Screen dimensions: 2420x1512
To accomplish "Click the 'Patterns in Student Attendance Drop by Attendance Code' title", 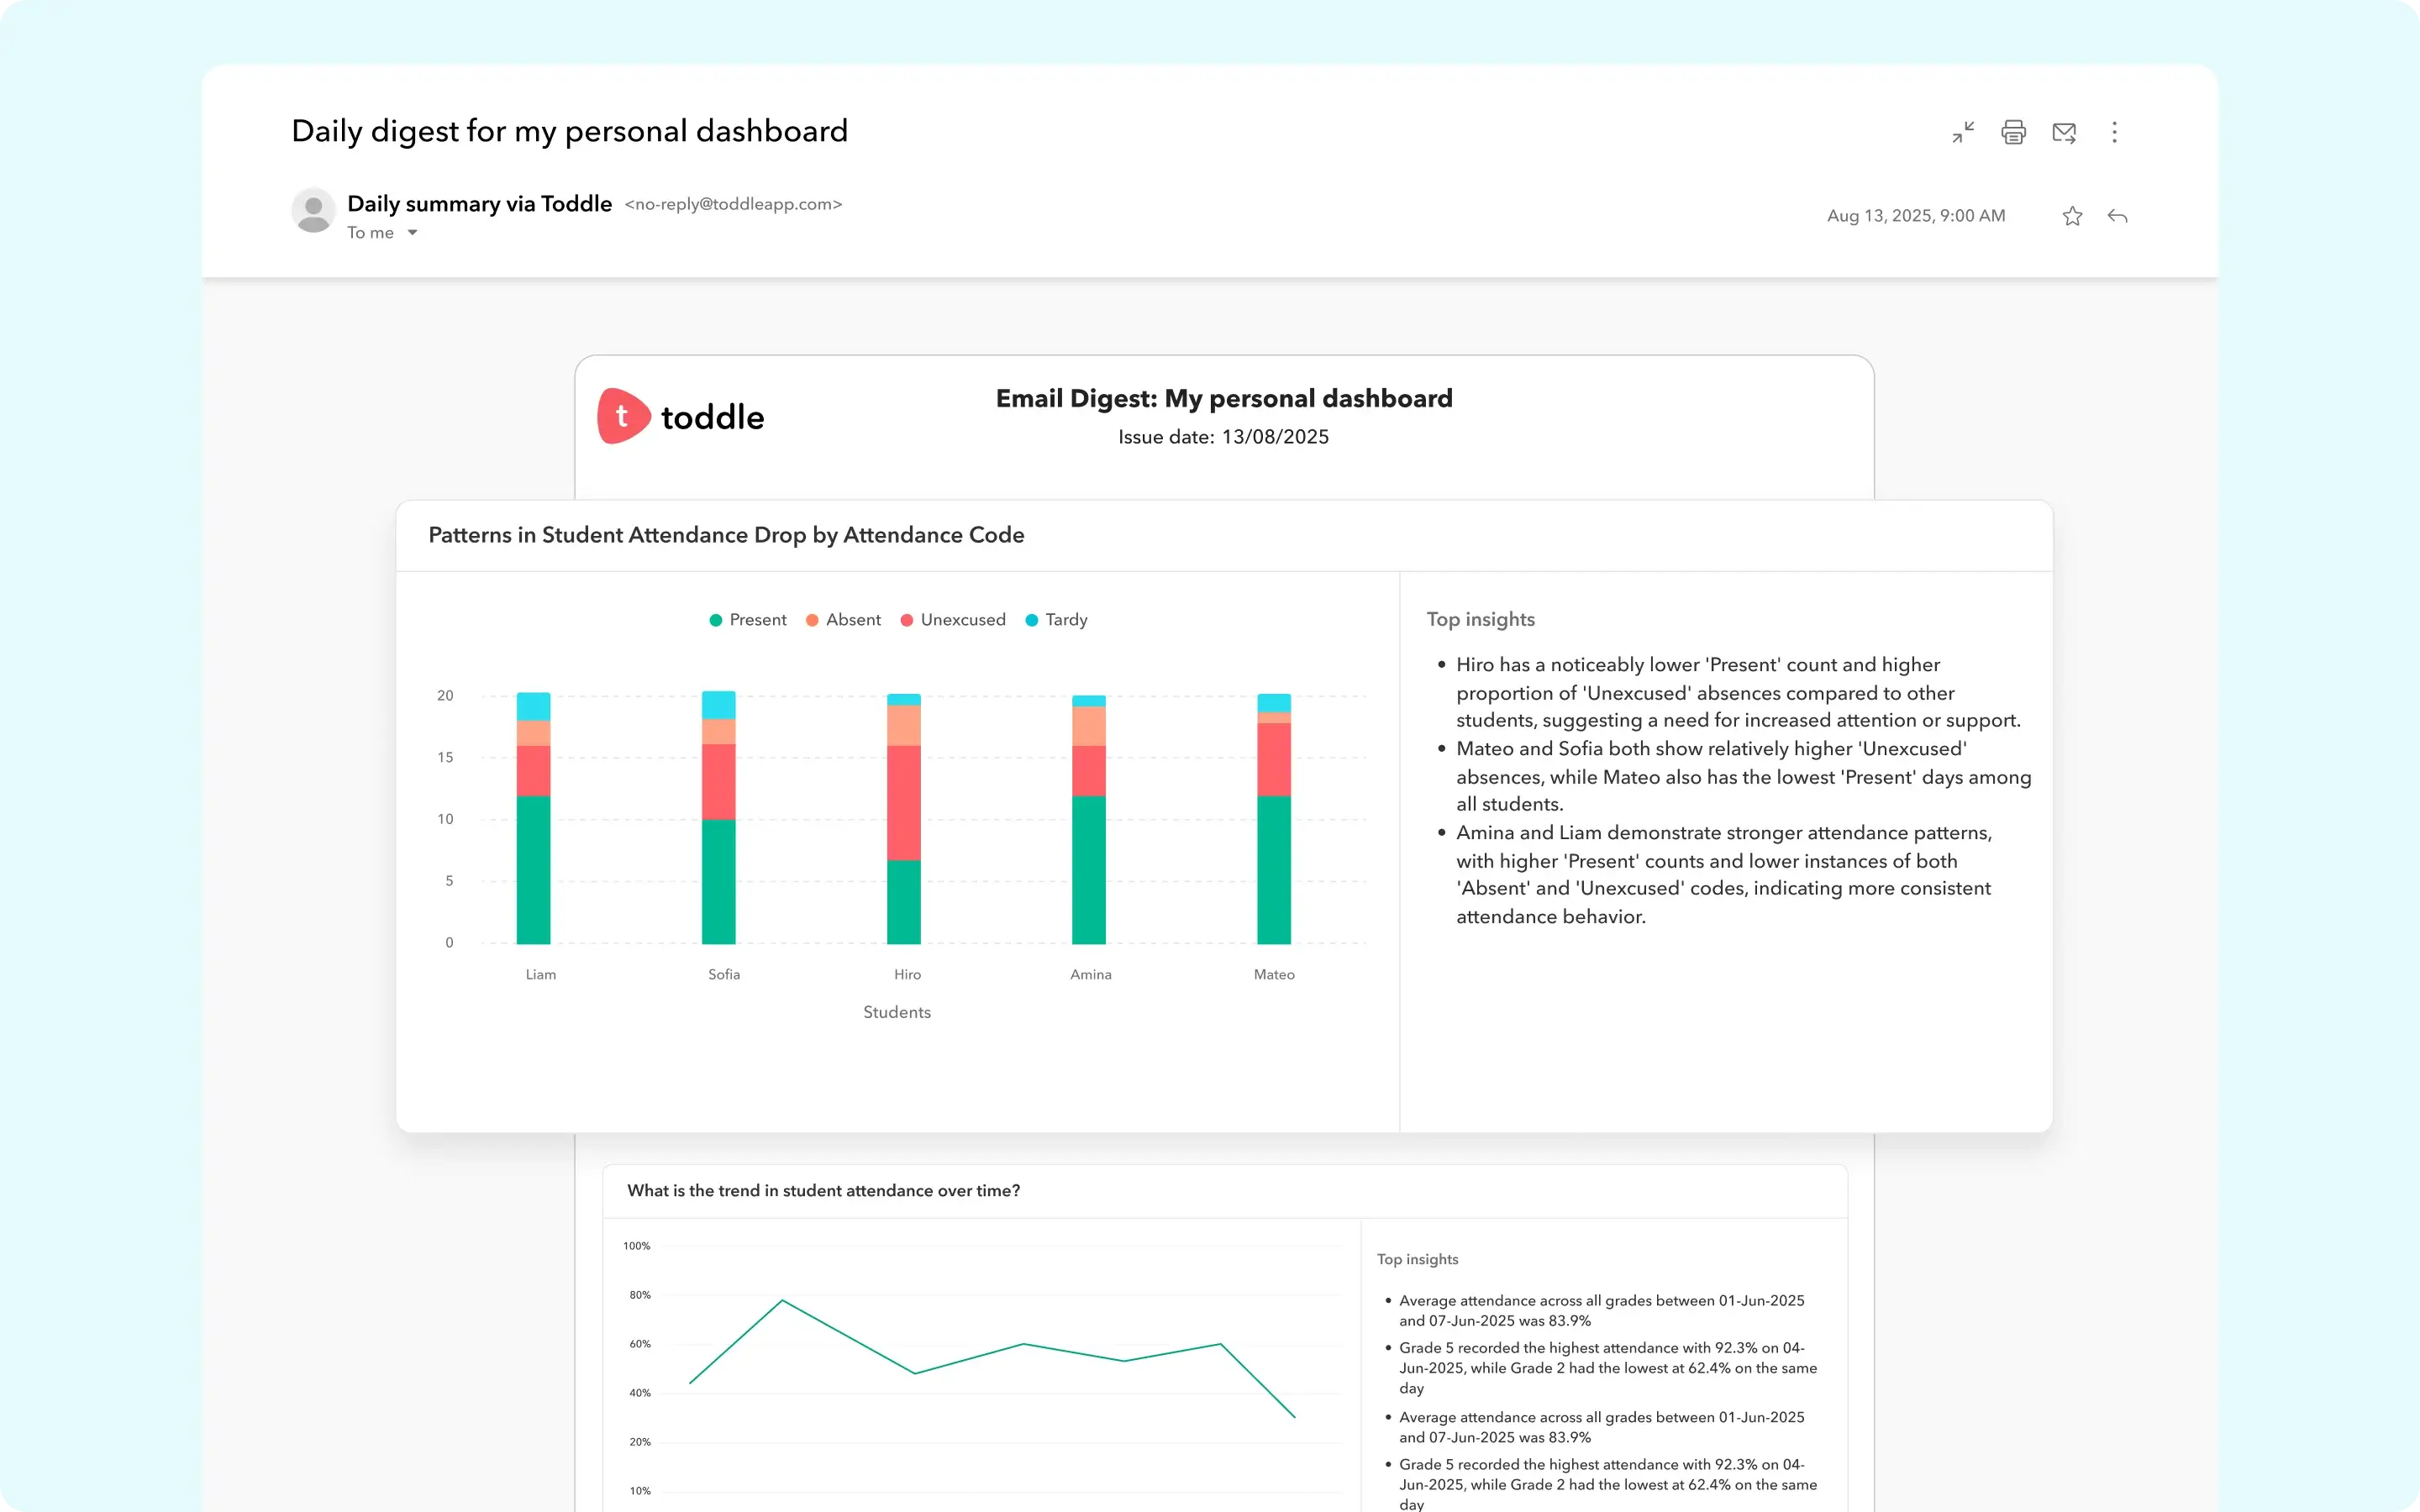I will pos(726,535).
